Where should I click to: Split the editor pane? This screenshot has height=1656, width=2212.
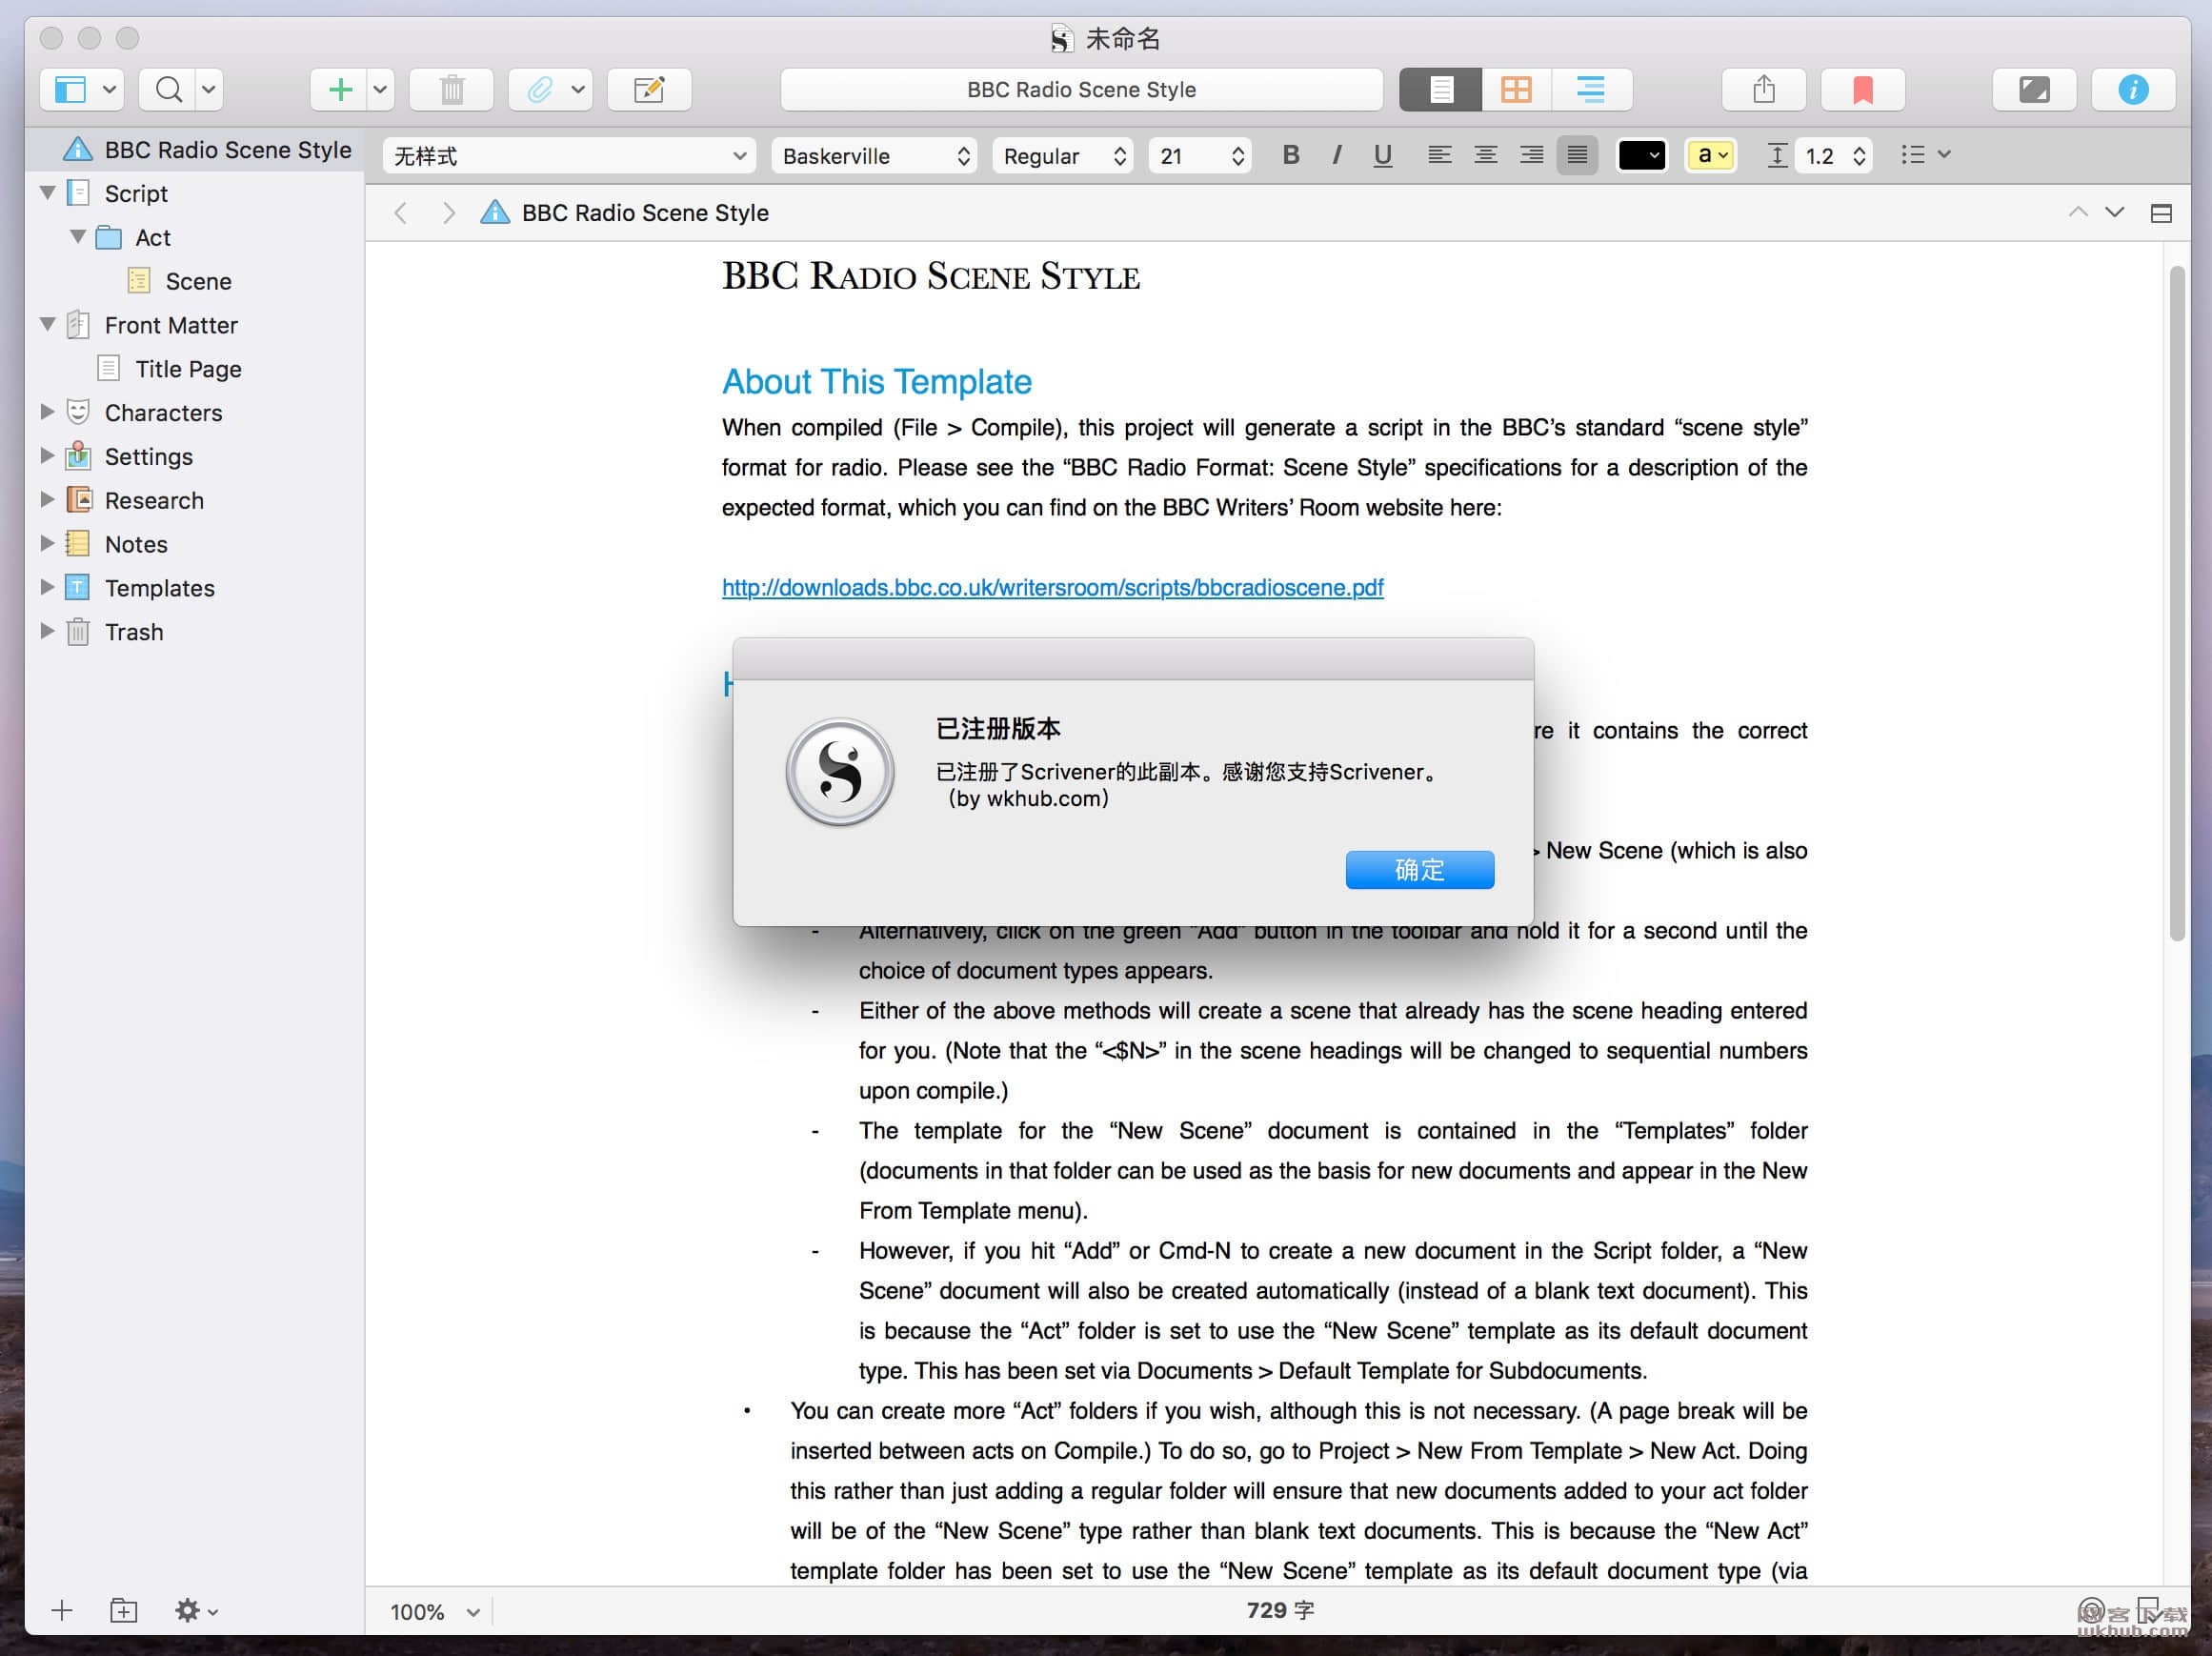click(x=2161, y=213)
